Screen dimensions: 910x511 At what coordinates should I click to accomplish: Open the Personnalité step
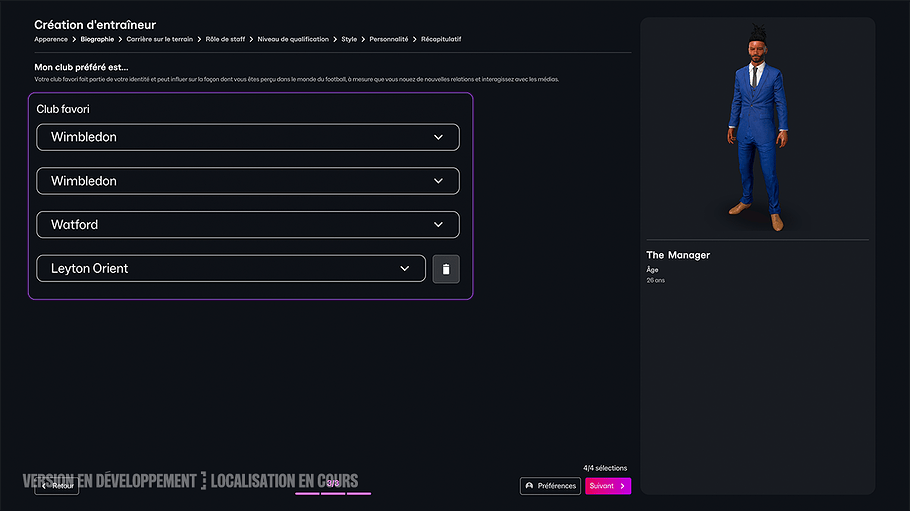pos(389,39)
